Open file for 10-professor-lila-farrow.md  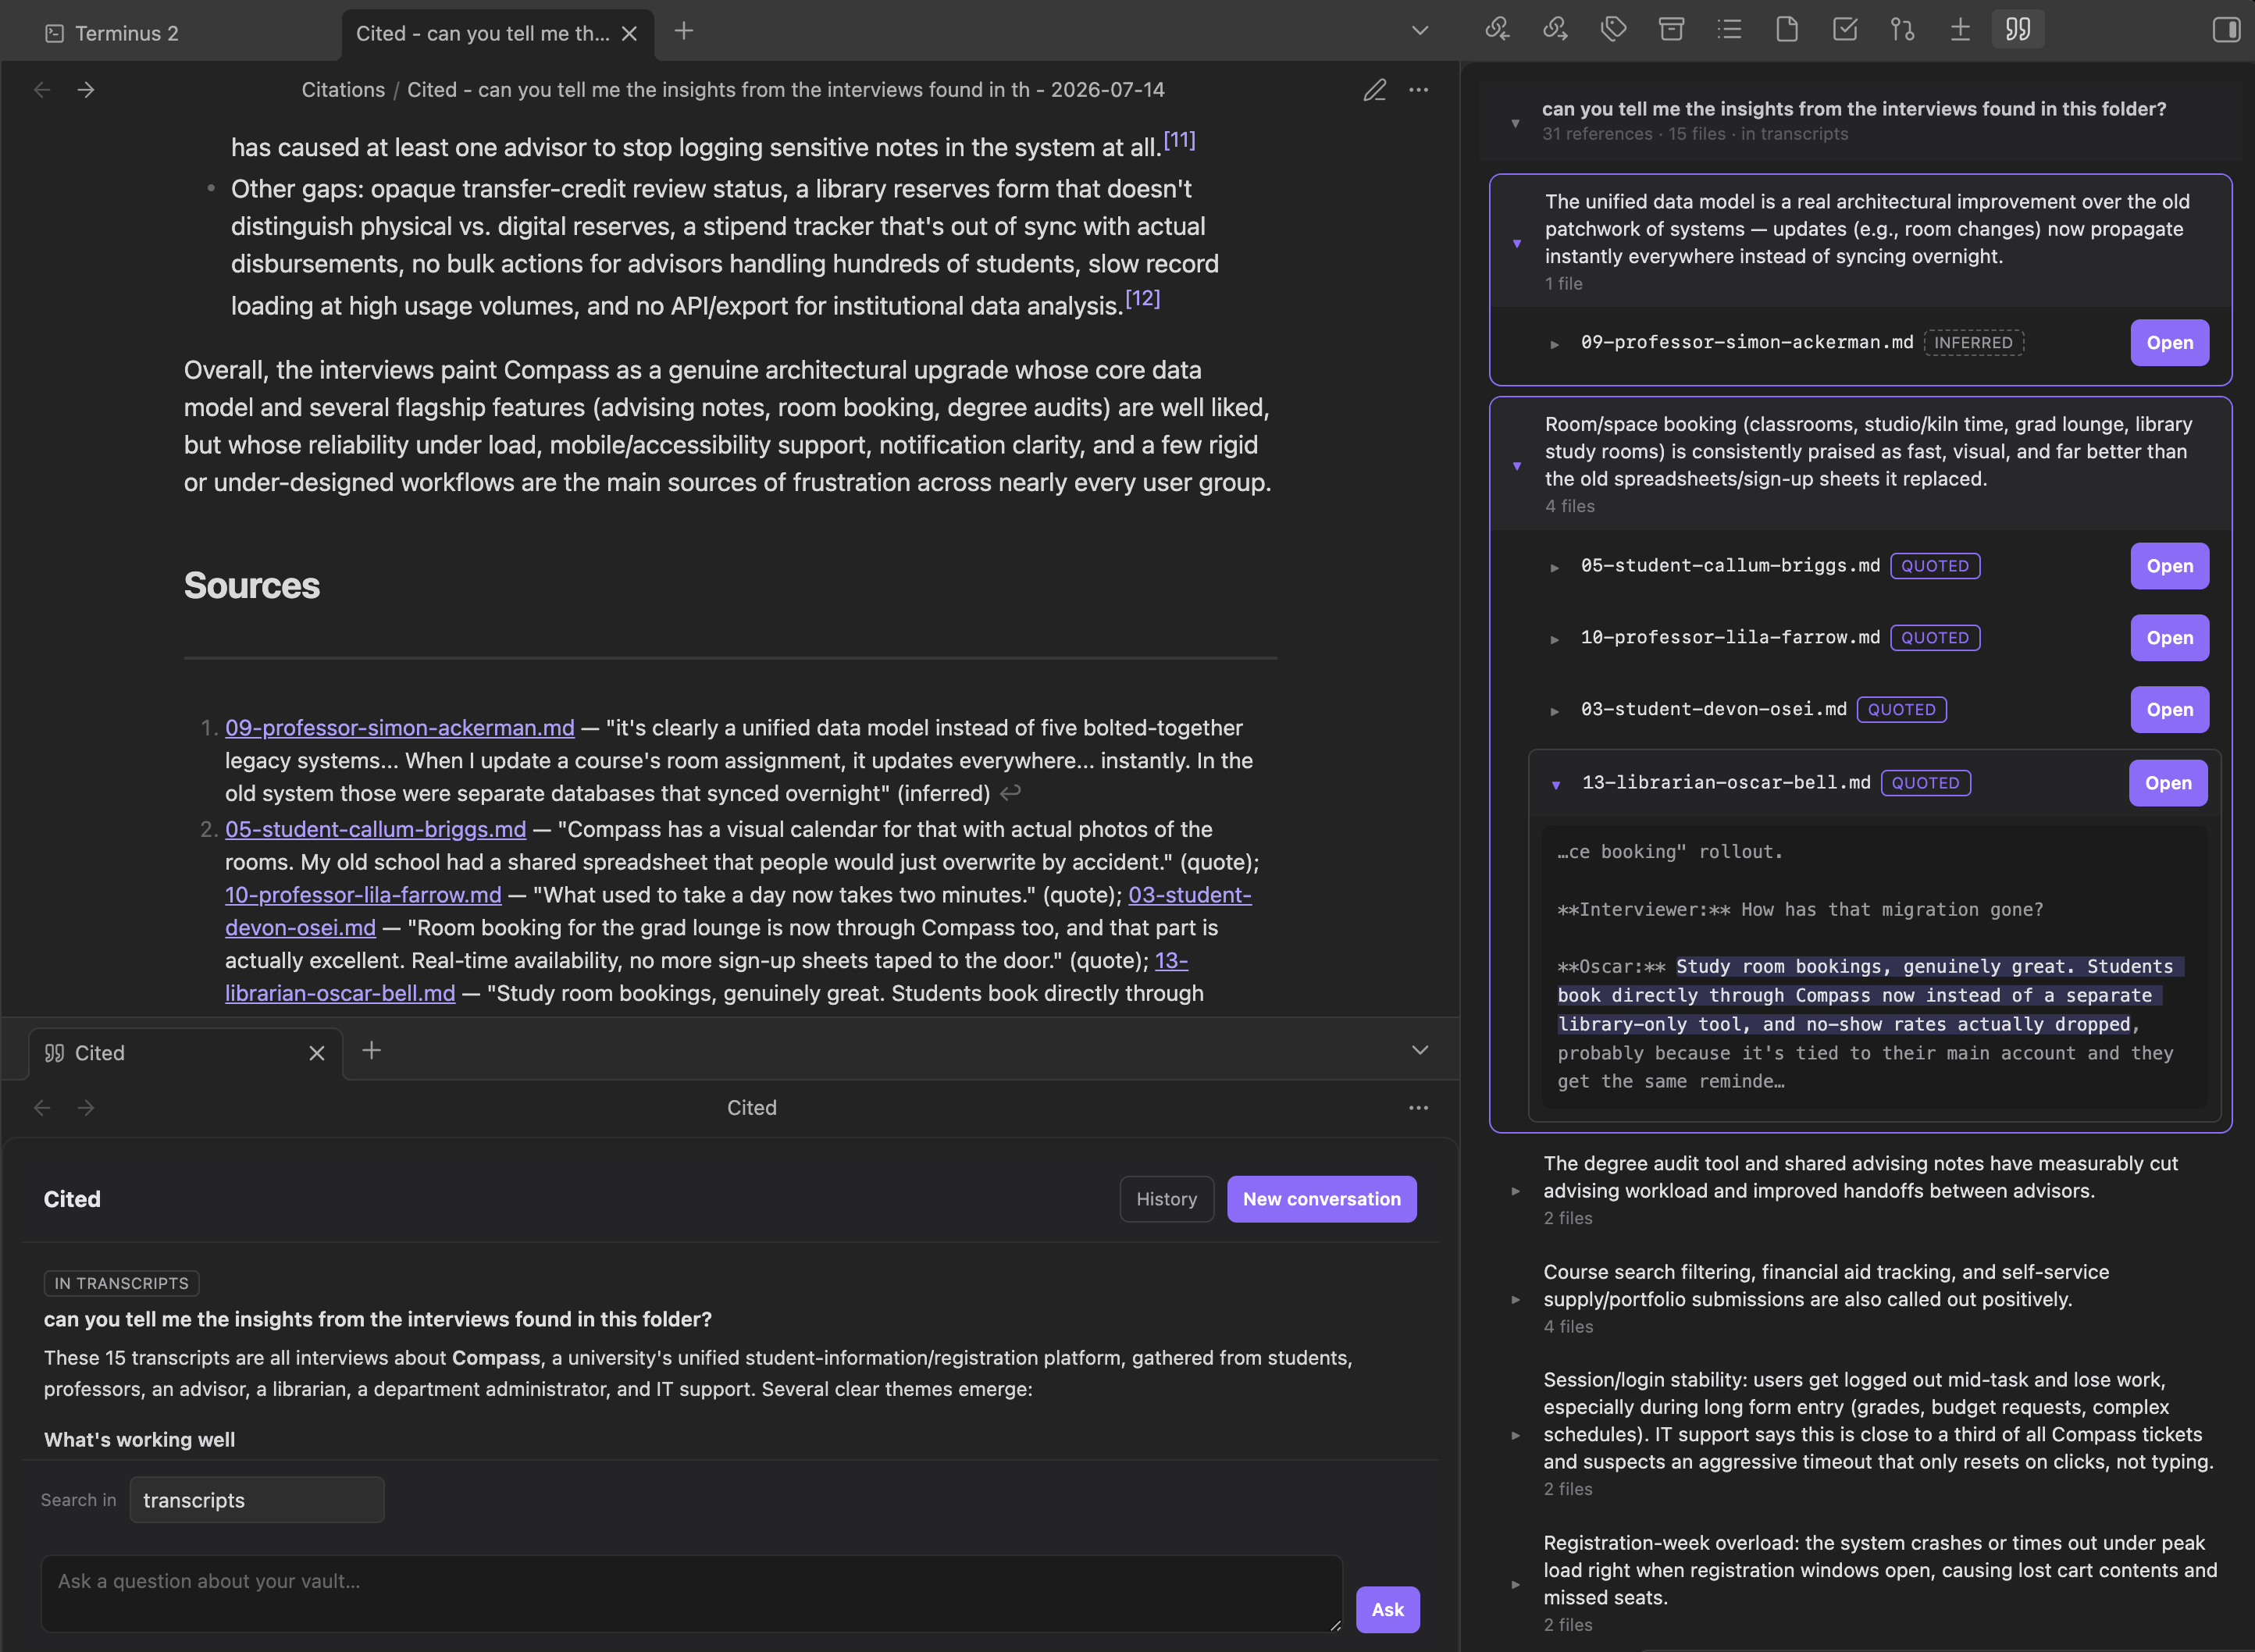click(x=2169, y=638)
